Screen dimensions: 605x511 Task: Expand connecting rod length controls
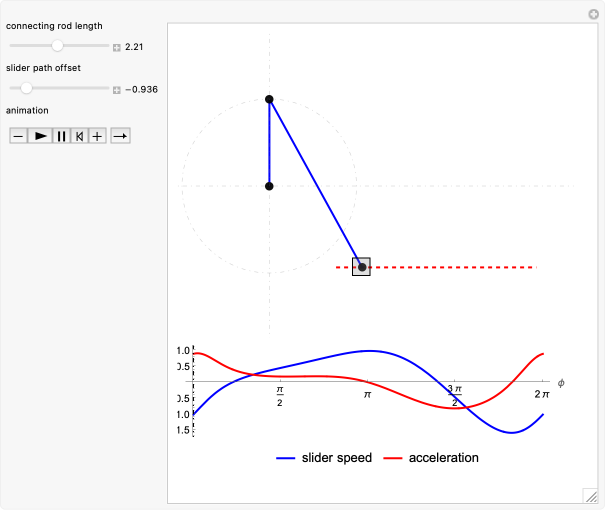[x=117, y=46]
